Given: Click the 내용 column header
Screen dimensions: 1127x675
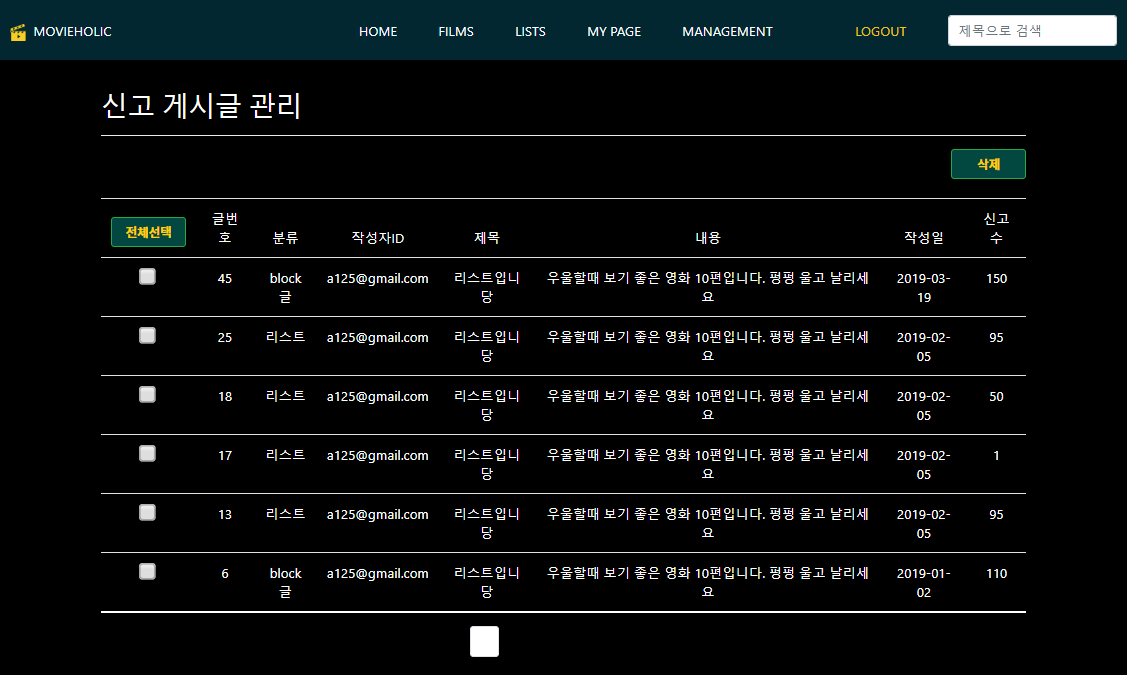Looking at the screenshot, I should [708, 238].
